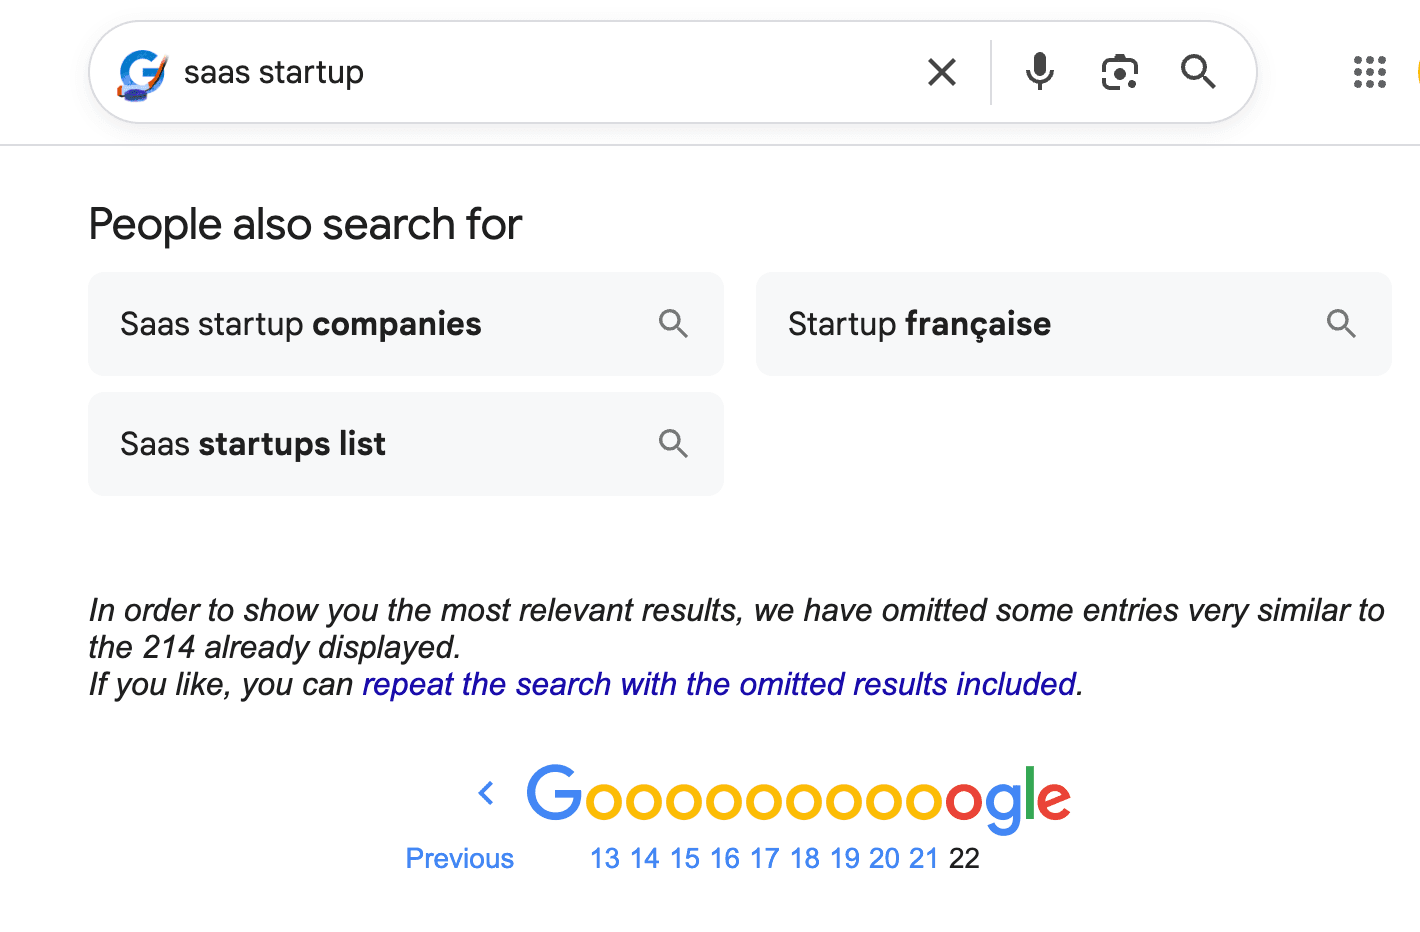Go to the Previous results page

459,858
